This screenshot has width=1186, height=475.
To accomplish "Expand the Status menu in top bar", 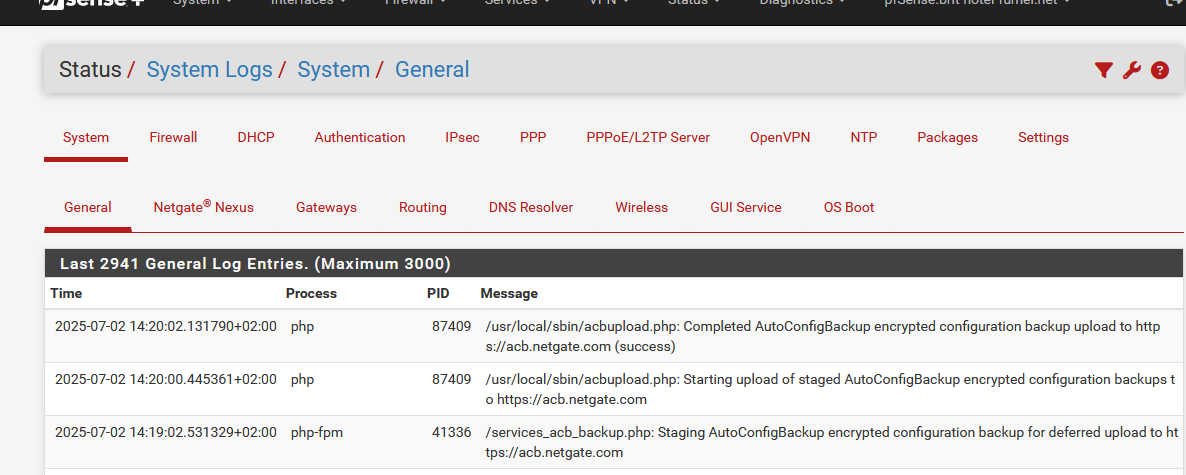I will click(x=693, y=3).
